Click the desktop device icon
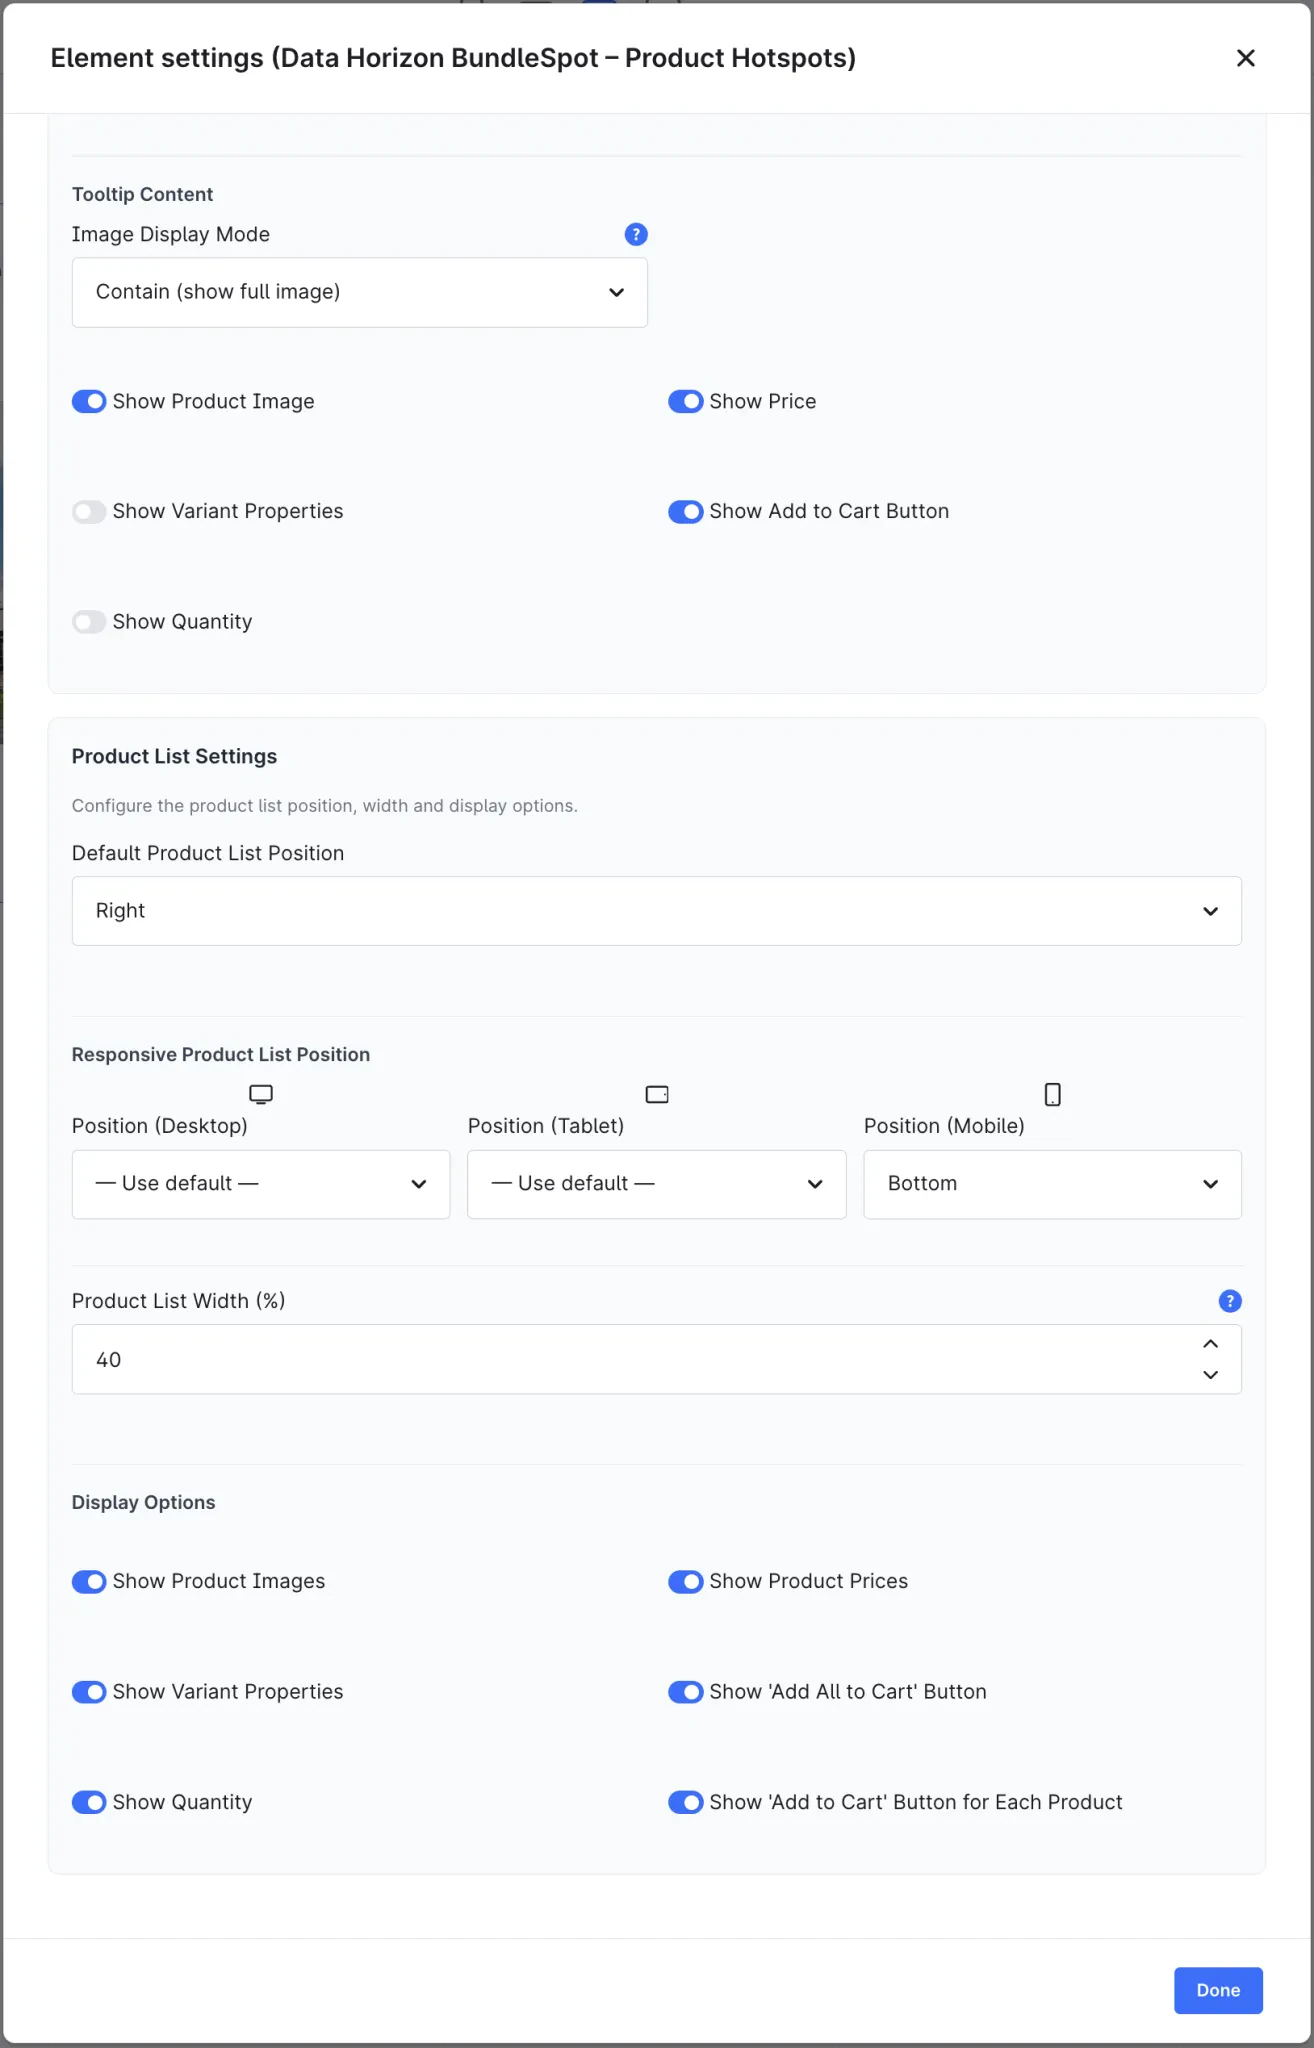 261,1094
